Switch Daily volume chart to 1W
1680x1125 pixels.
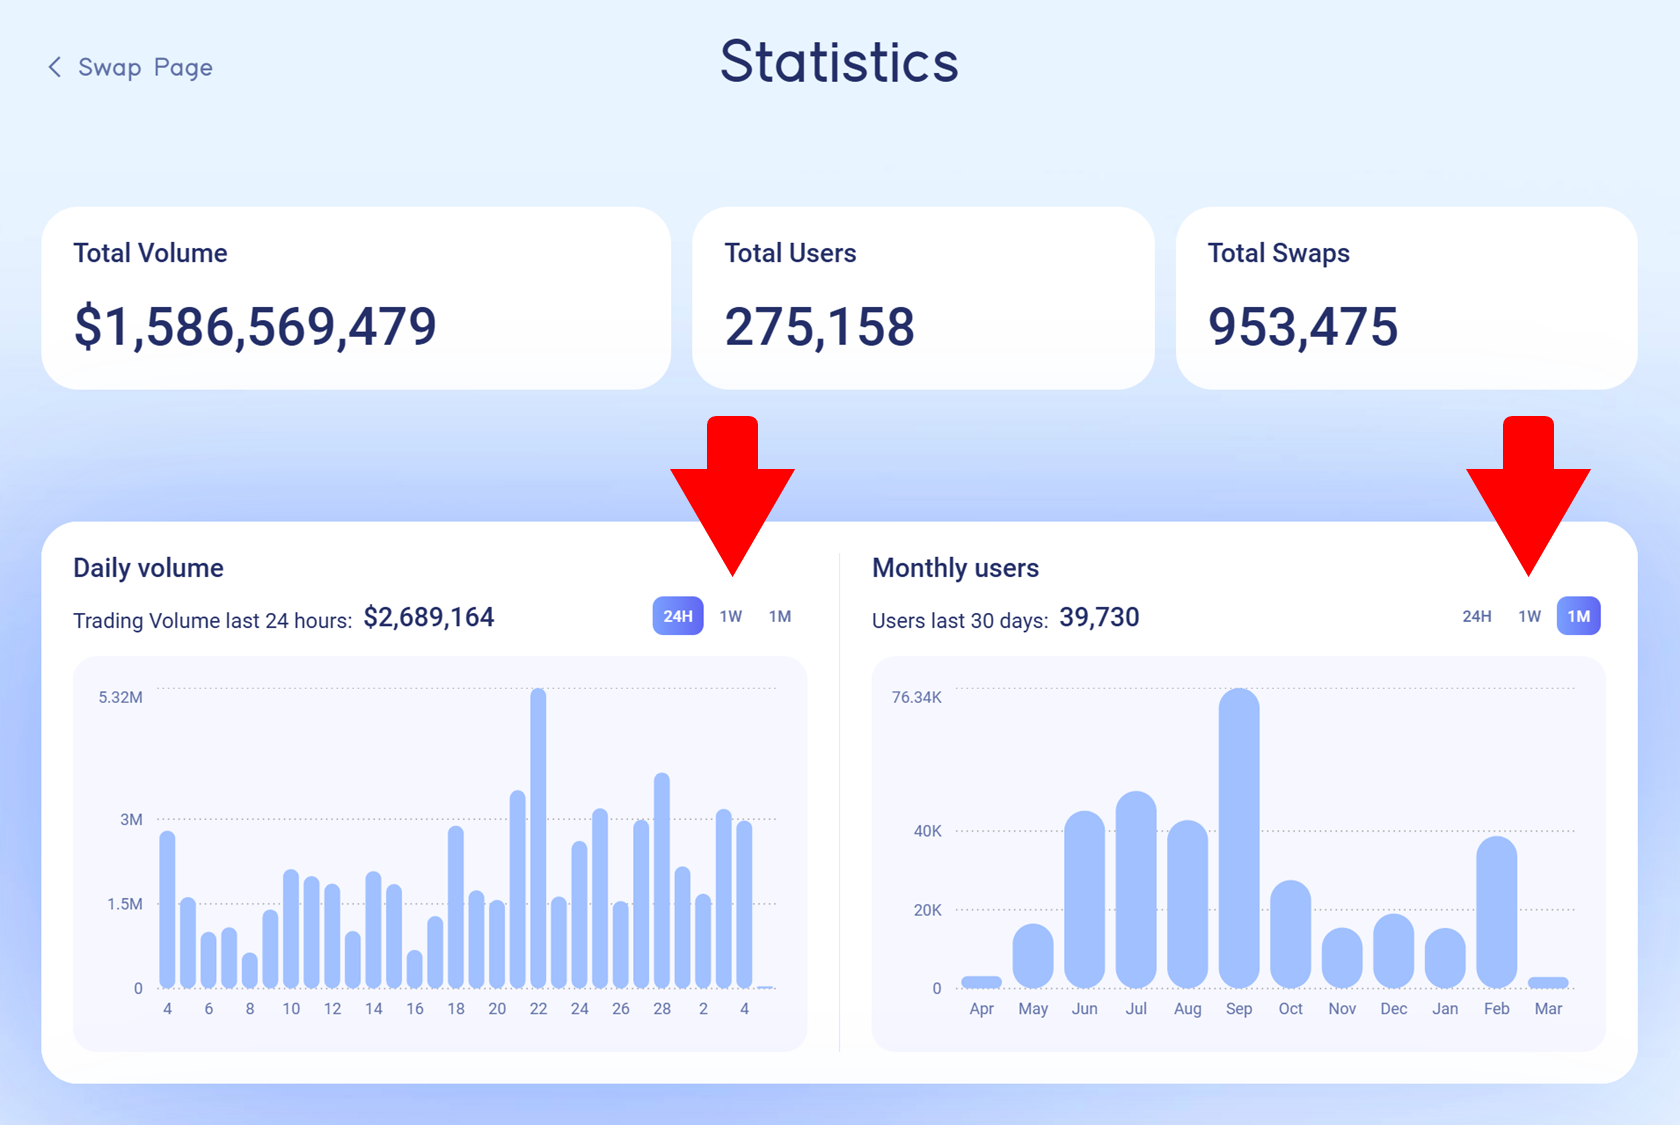click(x=730, y=616)
